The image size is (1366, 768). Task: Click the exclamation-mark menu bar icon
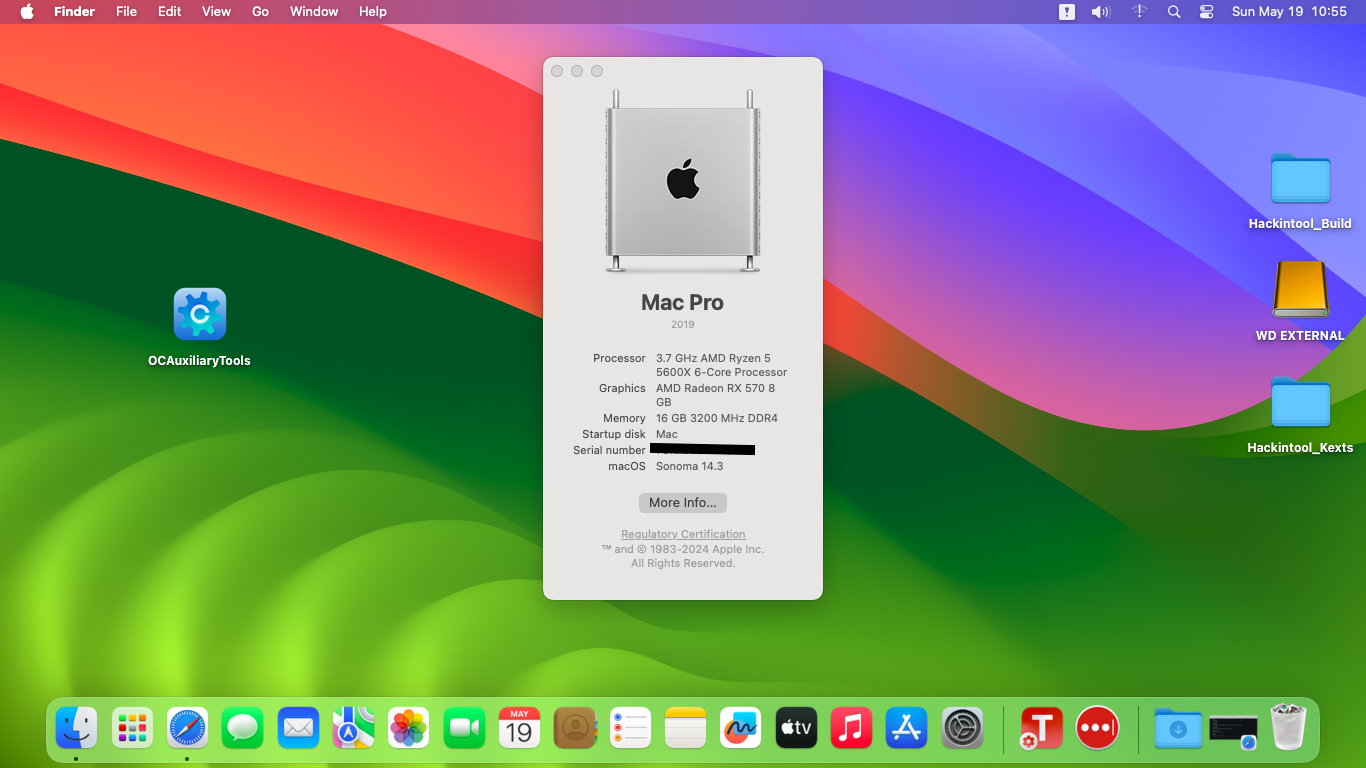click(x=1067, y=12)
